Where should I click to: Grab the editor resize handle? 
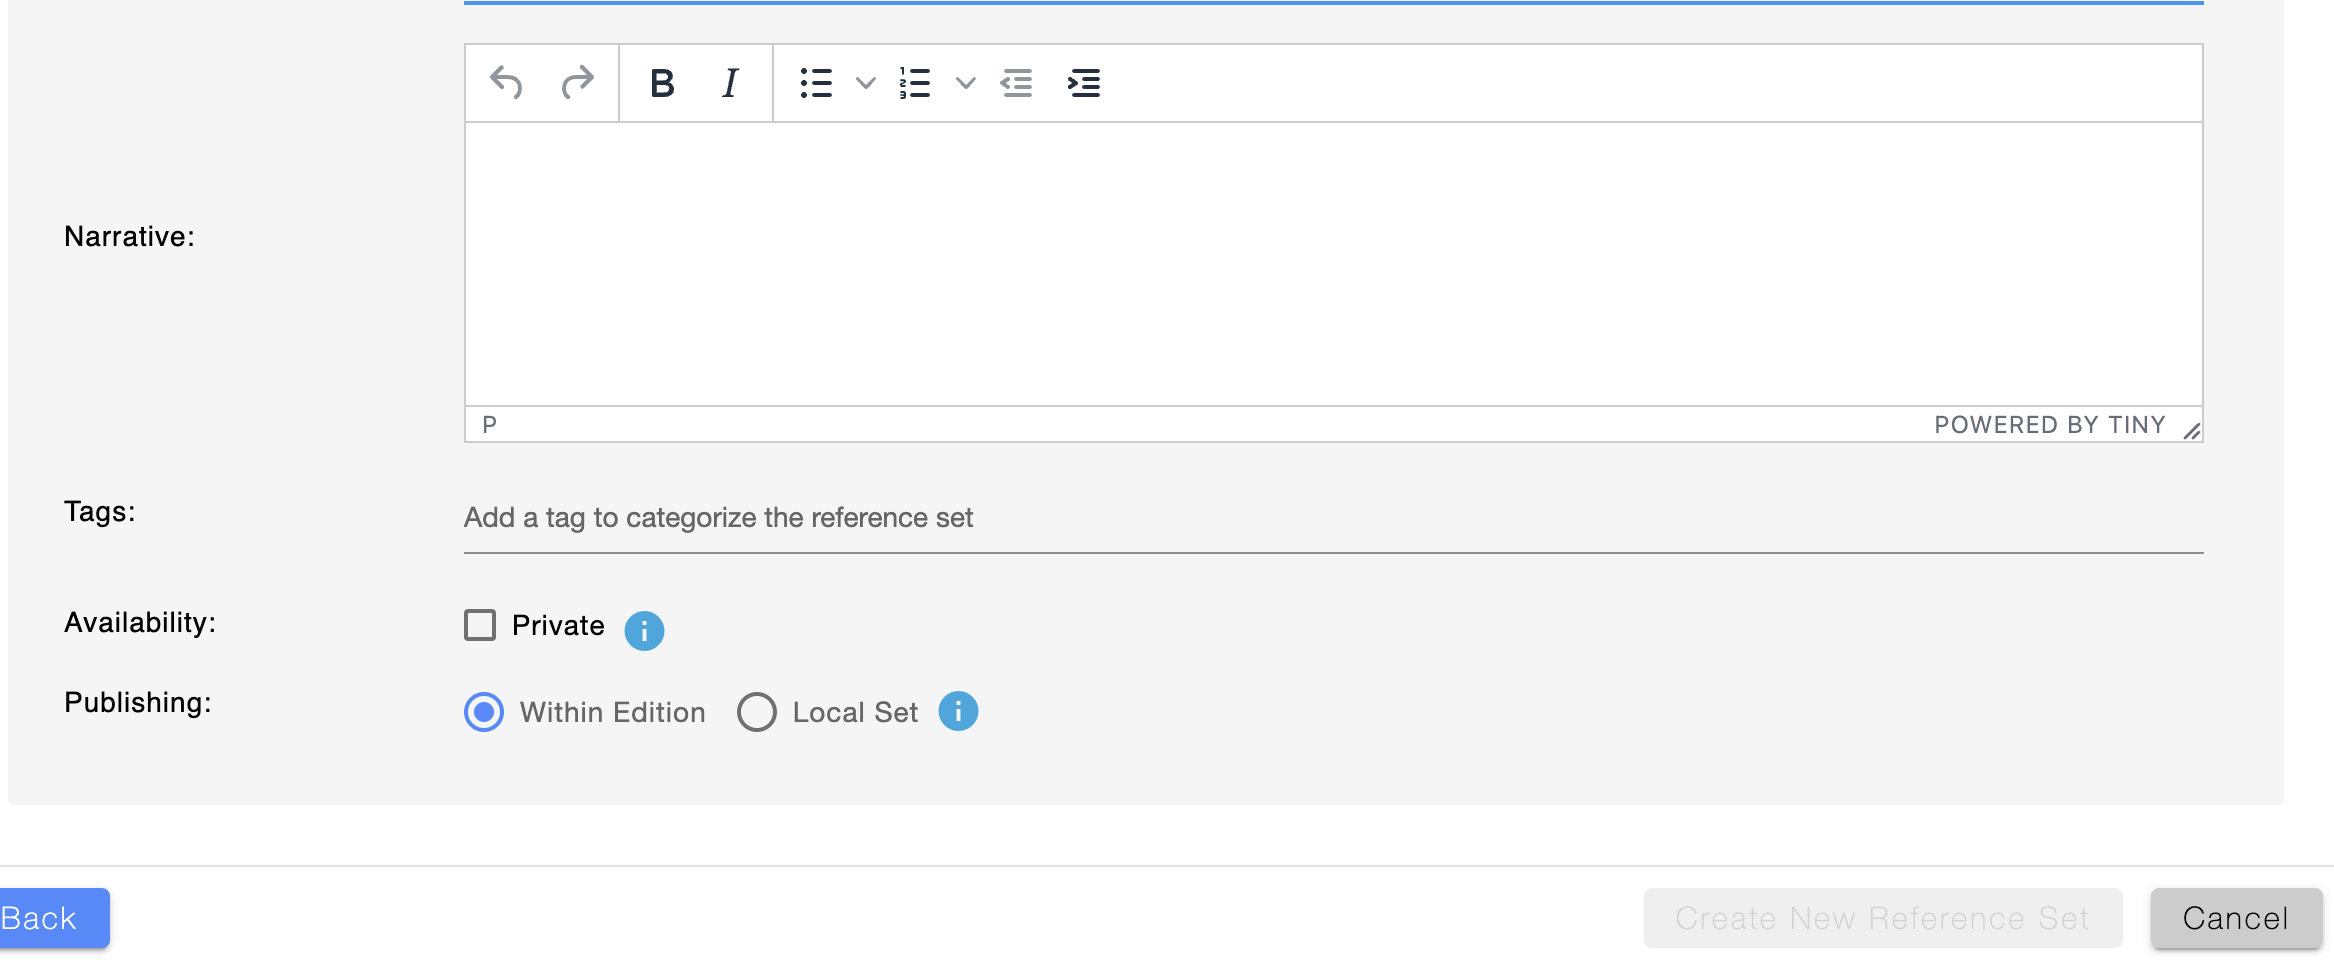coord(2191,431)
